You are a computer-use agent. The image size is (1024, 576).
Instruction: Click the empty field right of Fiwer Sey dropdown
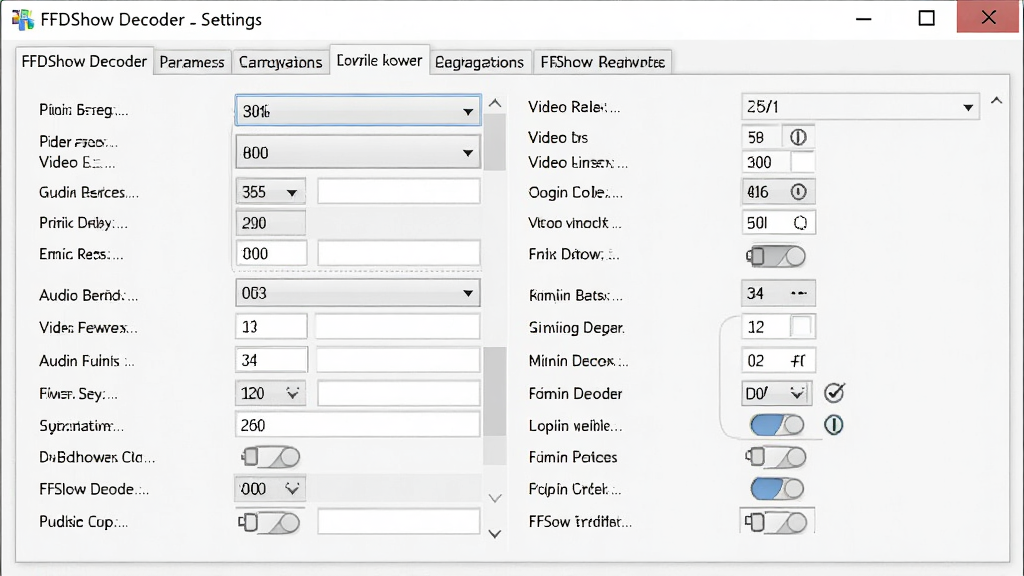[399, 393]
